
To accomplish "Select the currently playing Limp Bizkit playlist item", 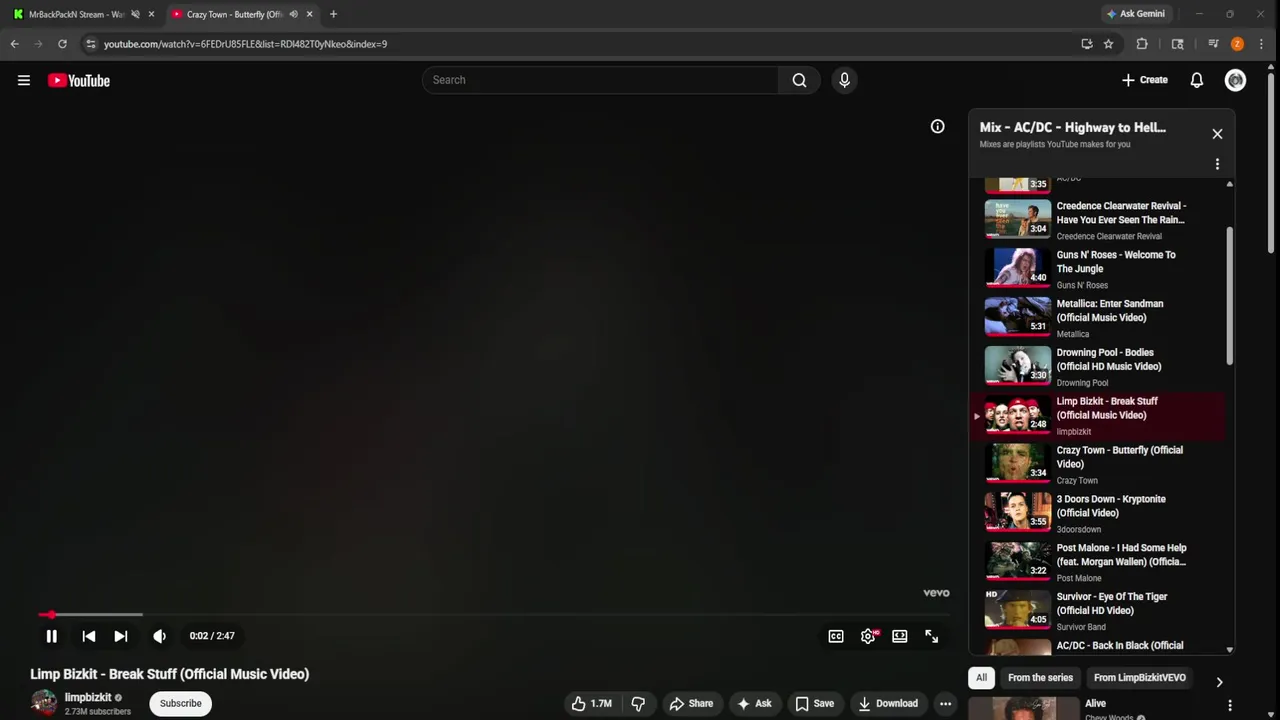I will pos(1097,416).
